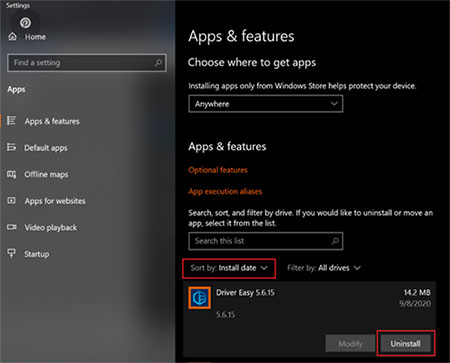
Task: Click the Driver Easy app icon
Action: [x=199, y=297]
